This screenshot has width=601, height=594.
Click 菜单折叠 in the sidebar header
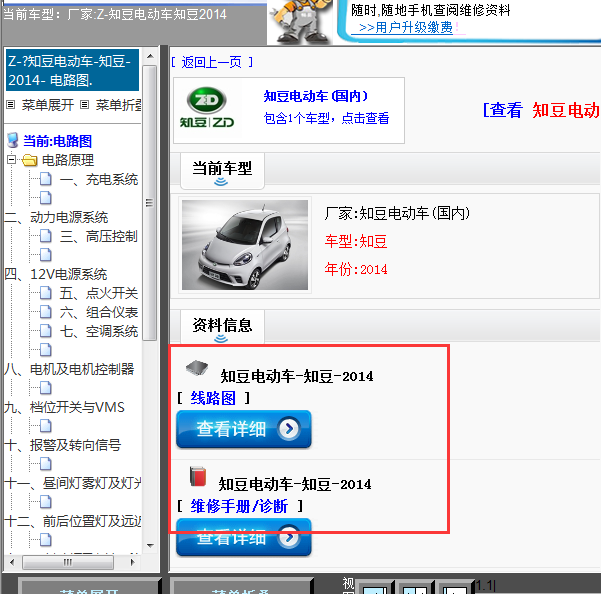pyautogui.click(x=118, y=105)
